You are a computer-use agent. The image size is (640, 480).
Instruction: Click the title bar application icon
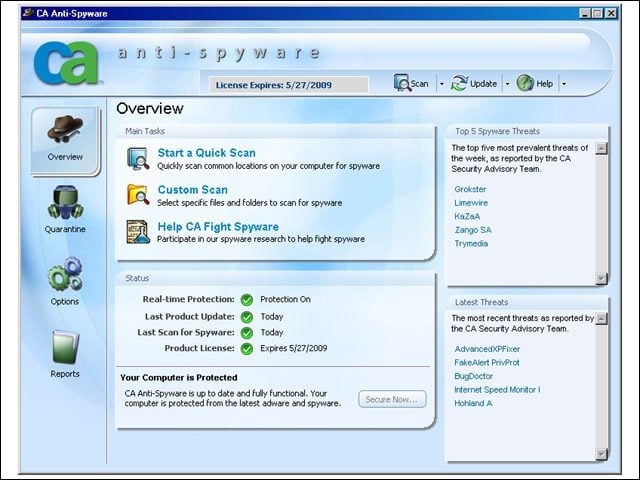pyautogui.click(x=28, y=13)
